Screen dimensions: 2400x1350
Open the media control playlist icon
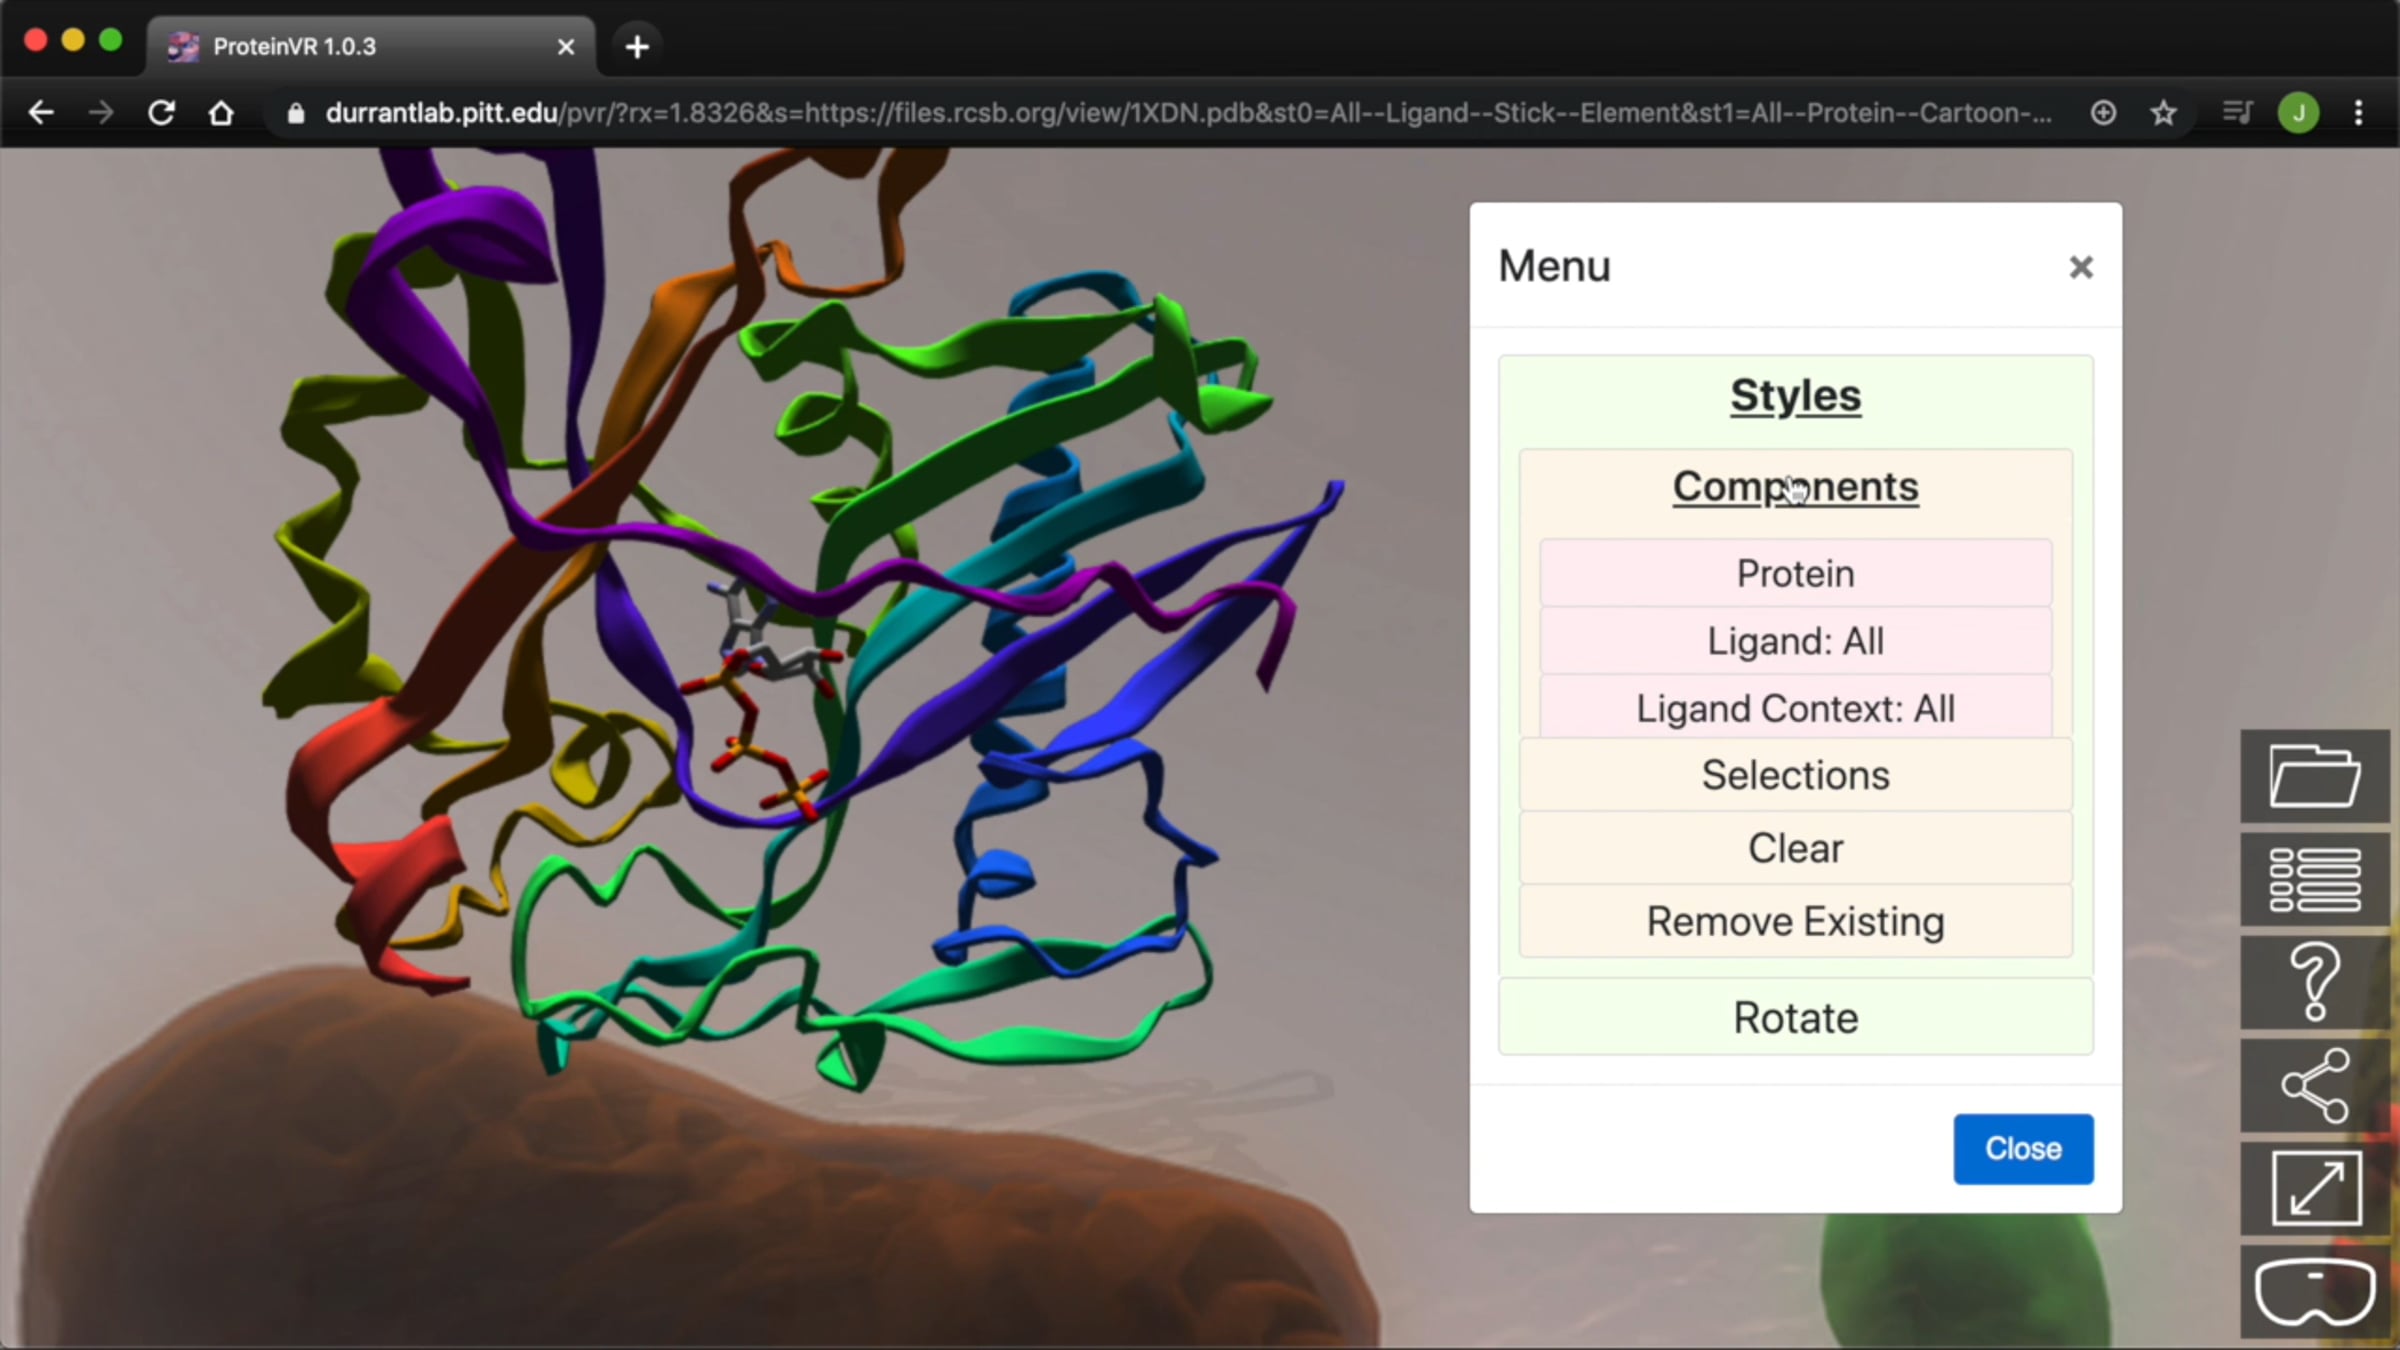click(2237, 113)
